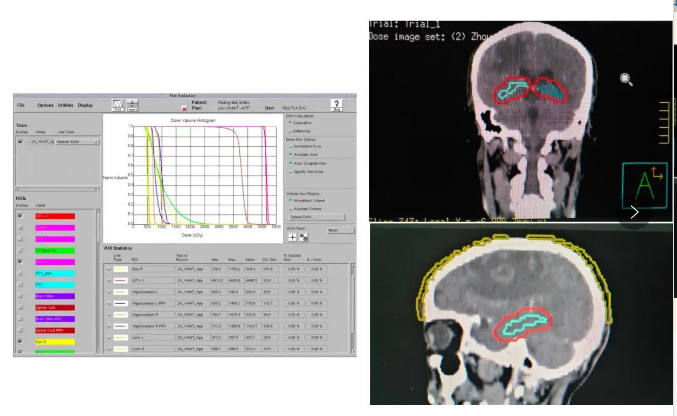677x416 pixels.
Task: Click the grid dose tool icon
Action: point(302,236)
